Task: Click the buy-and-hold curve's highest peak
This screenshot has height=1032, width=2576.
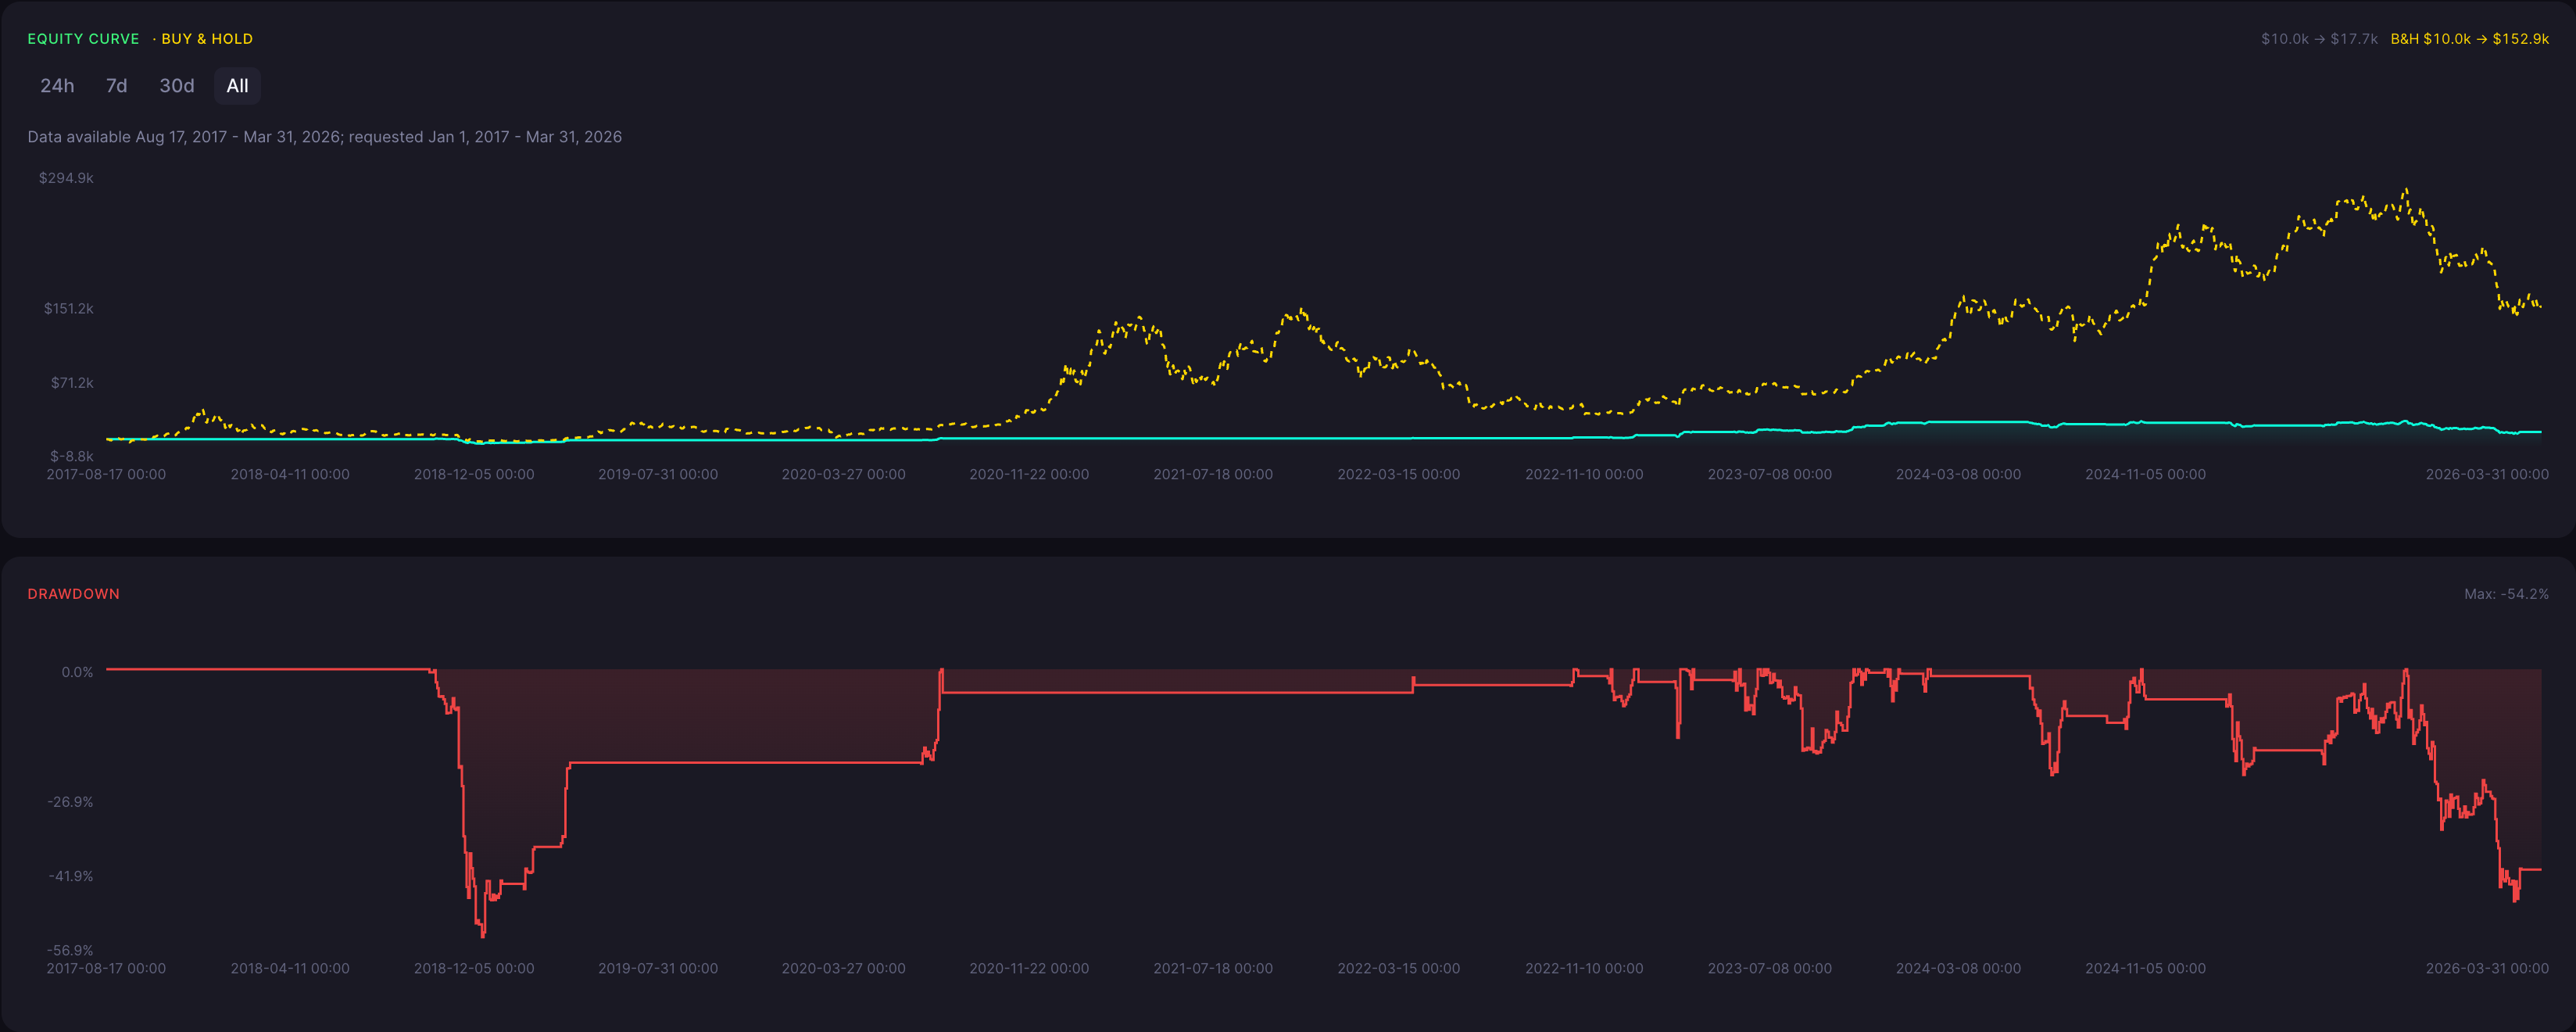Action: tap(2405, 189)
